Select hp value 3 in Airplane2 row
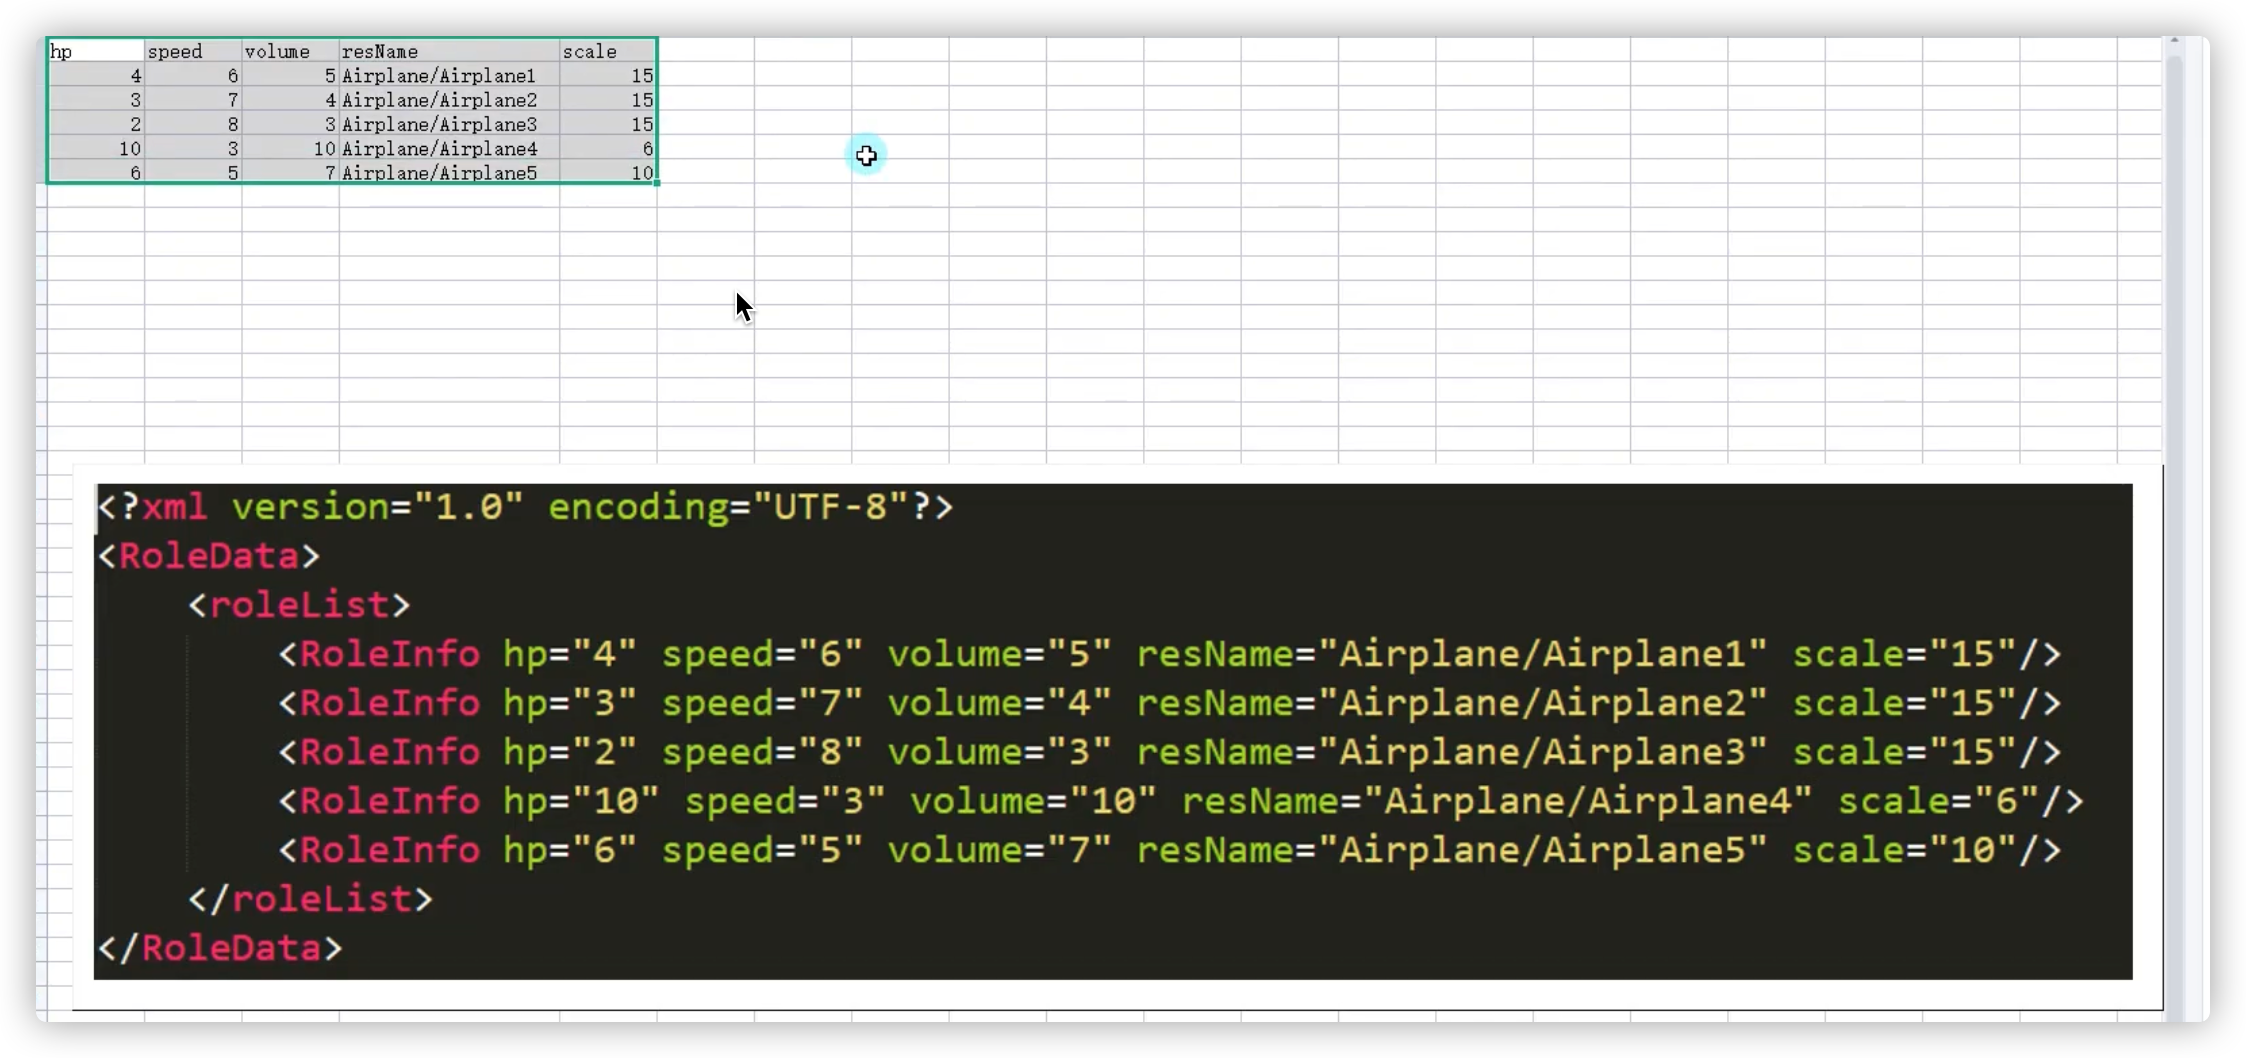 coord(96,100)
